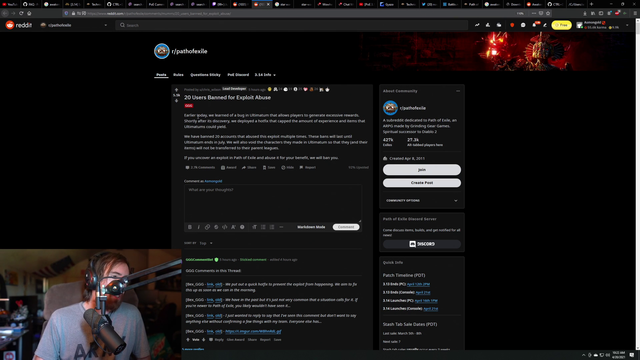
Task: Open the user account menu dropdown
Action: pos(603,25)
